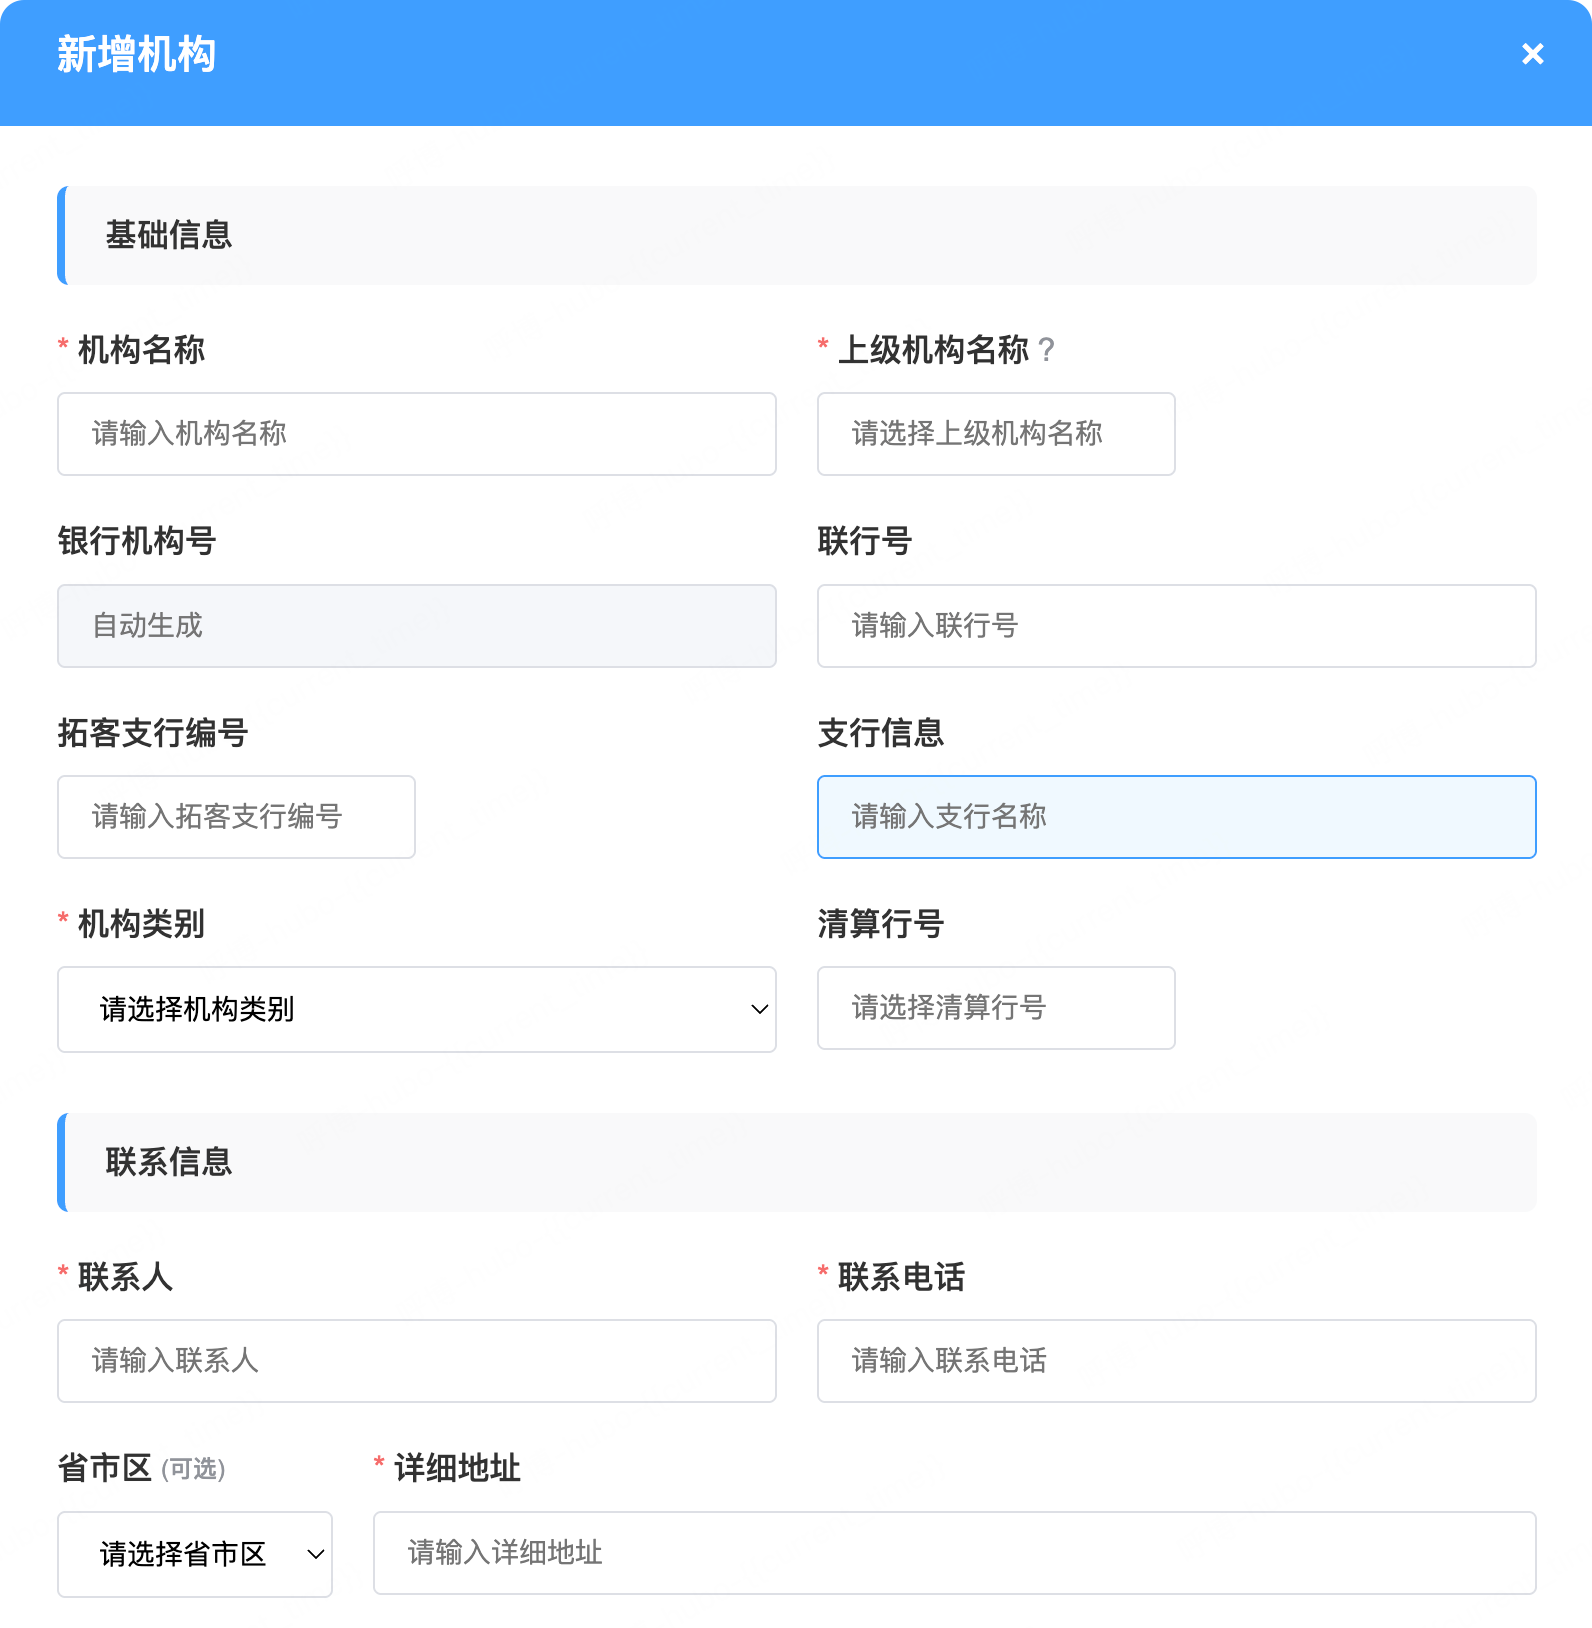1592x1628 pixels.
Task: Click the 机构类别 field label
Action: pos(141,924)
